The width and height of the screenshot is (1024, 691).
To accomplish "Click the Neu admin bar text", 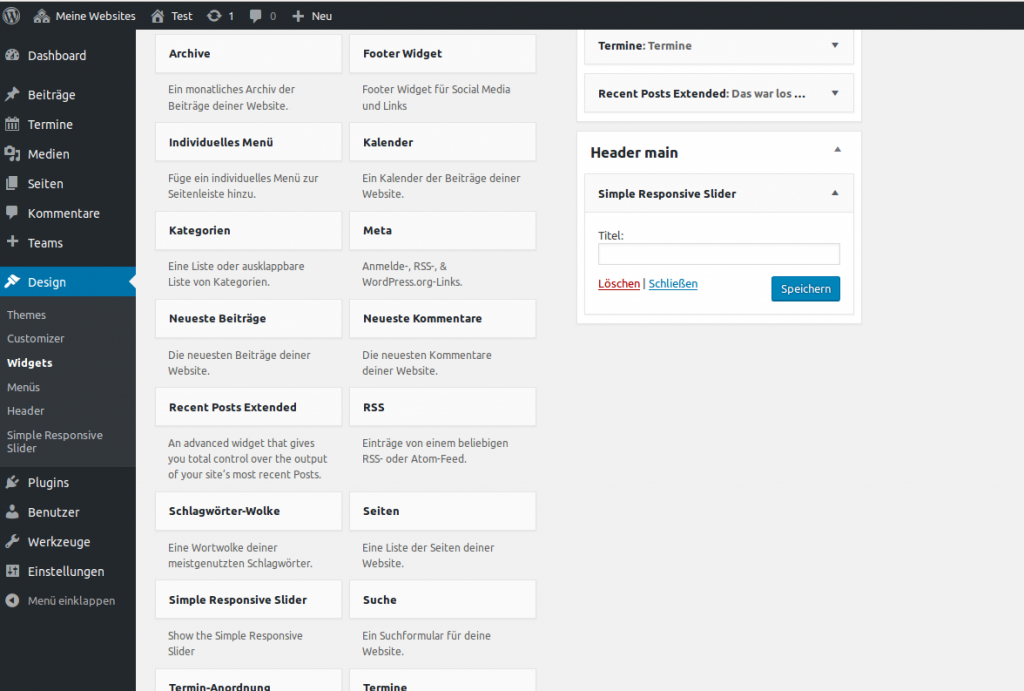I will [321, 16].
